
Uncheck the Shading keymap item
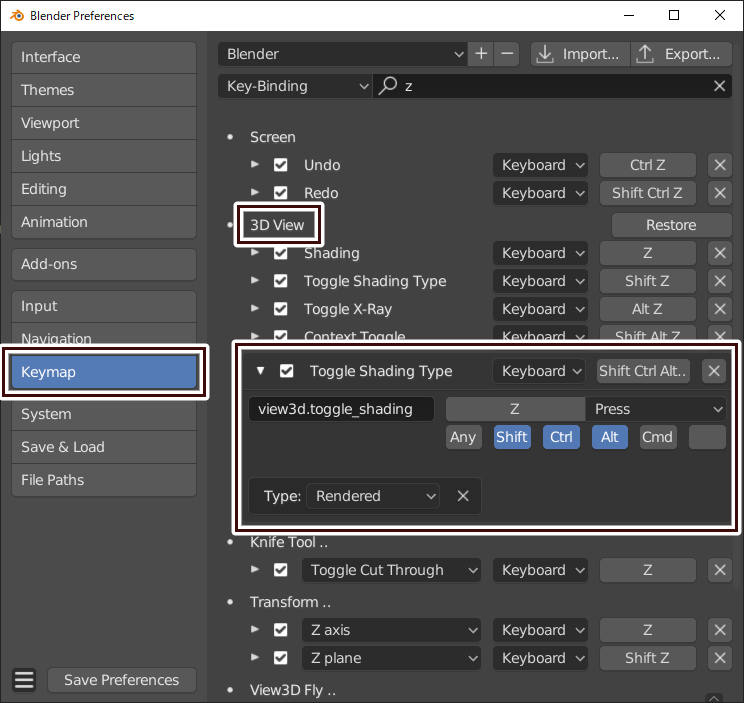[280, 253]
